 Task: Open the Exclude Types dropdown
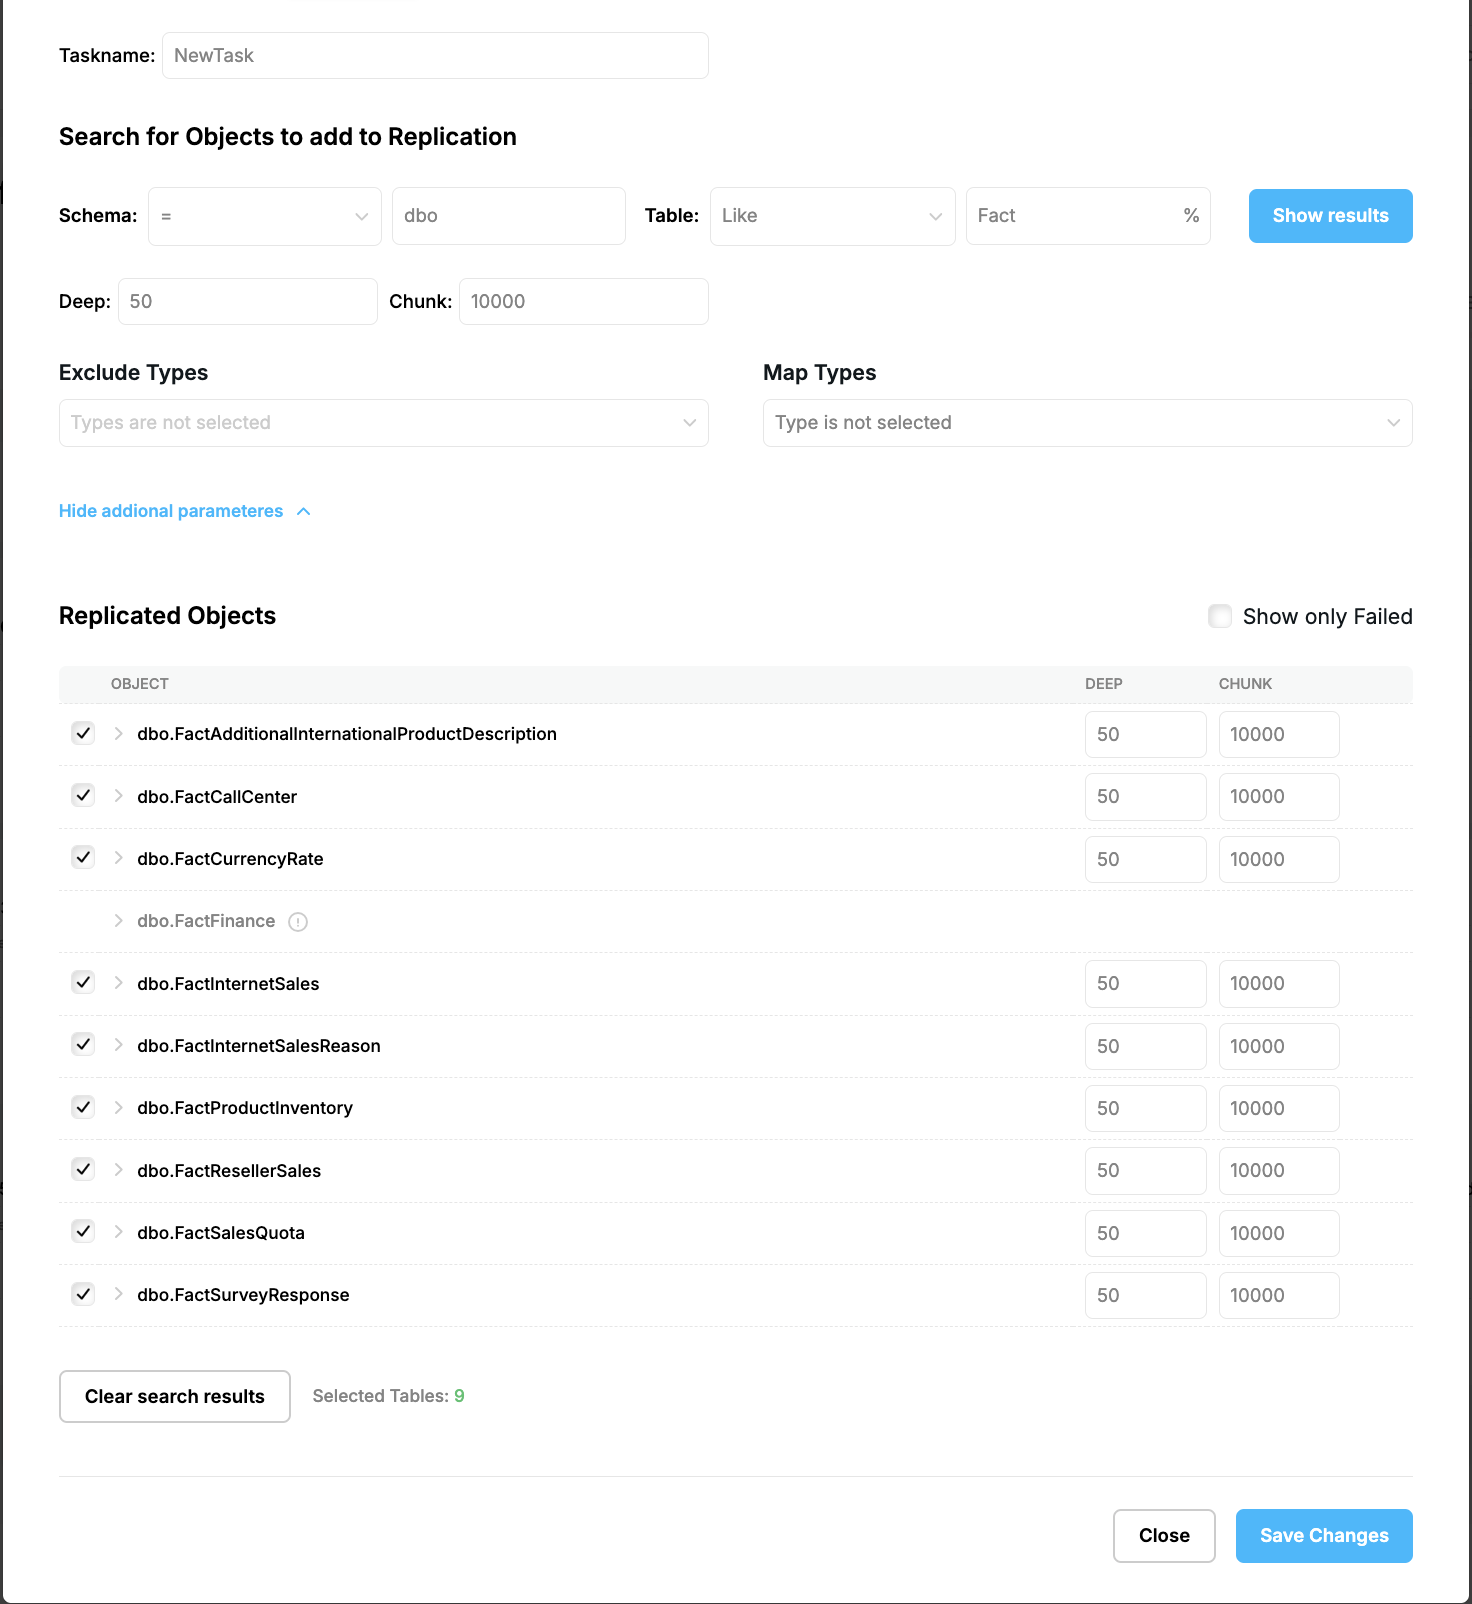(x=384, y=423)
